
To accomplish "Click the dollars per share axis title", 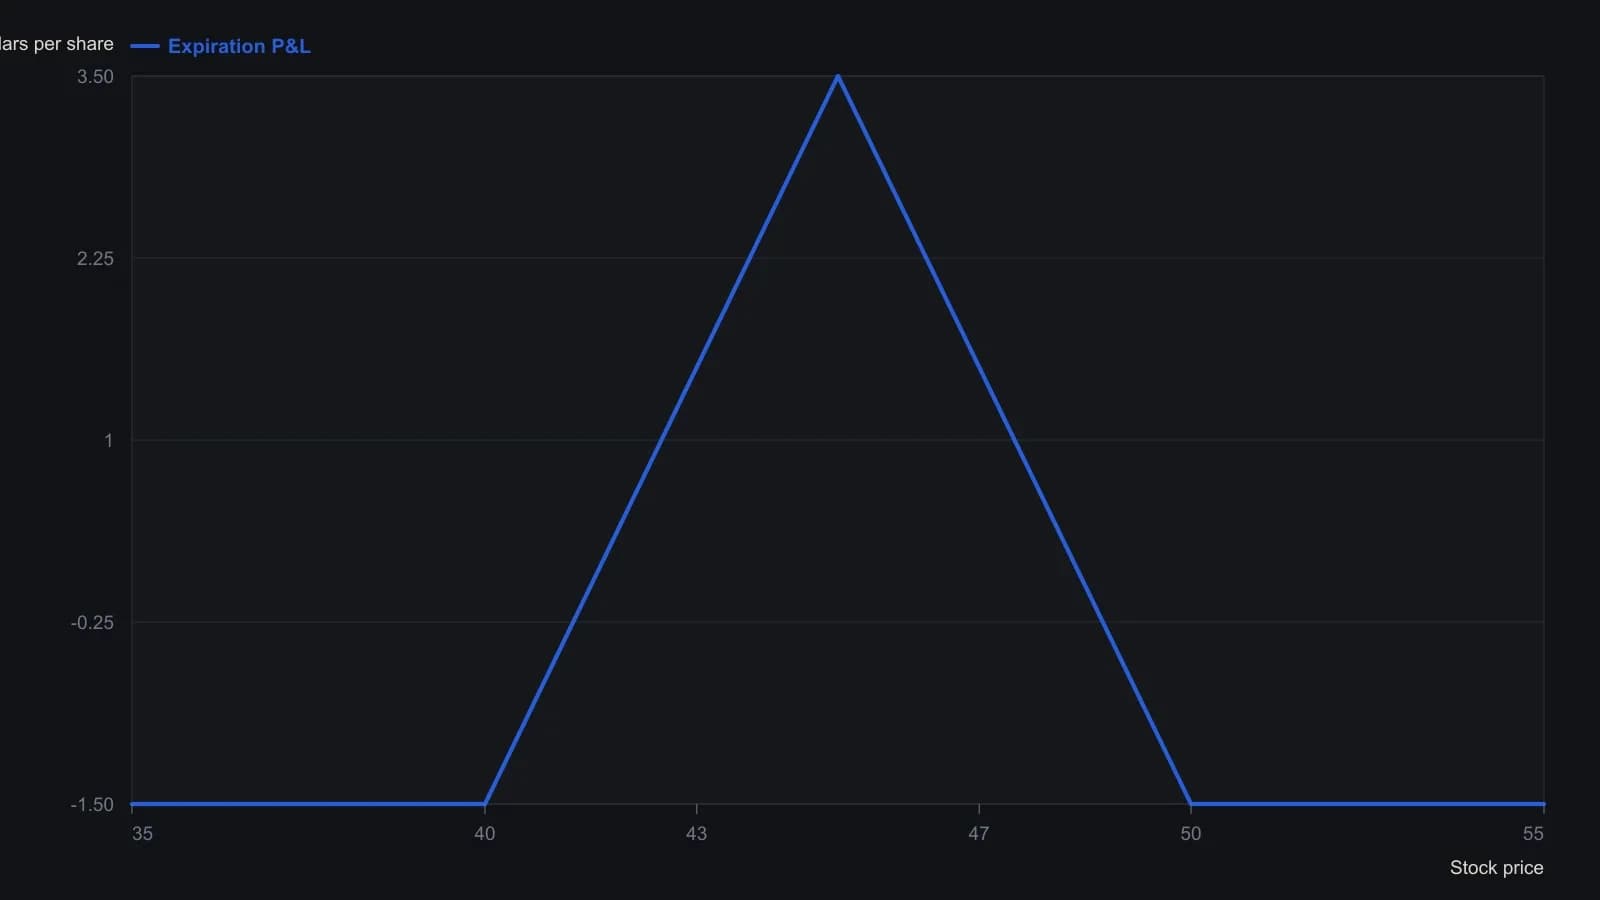I will pos(57,44).
